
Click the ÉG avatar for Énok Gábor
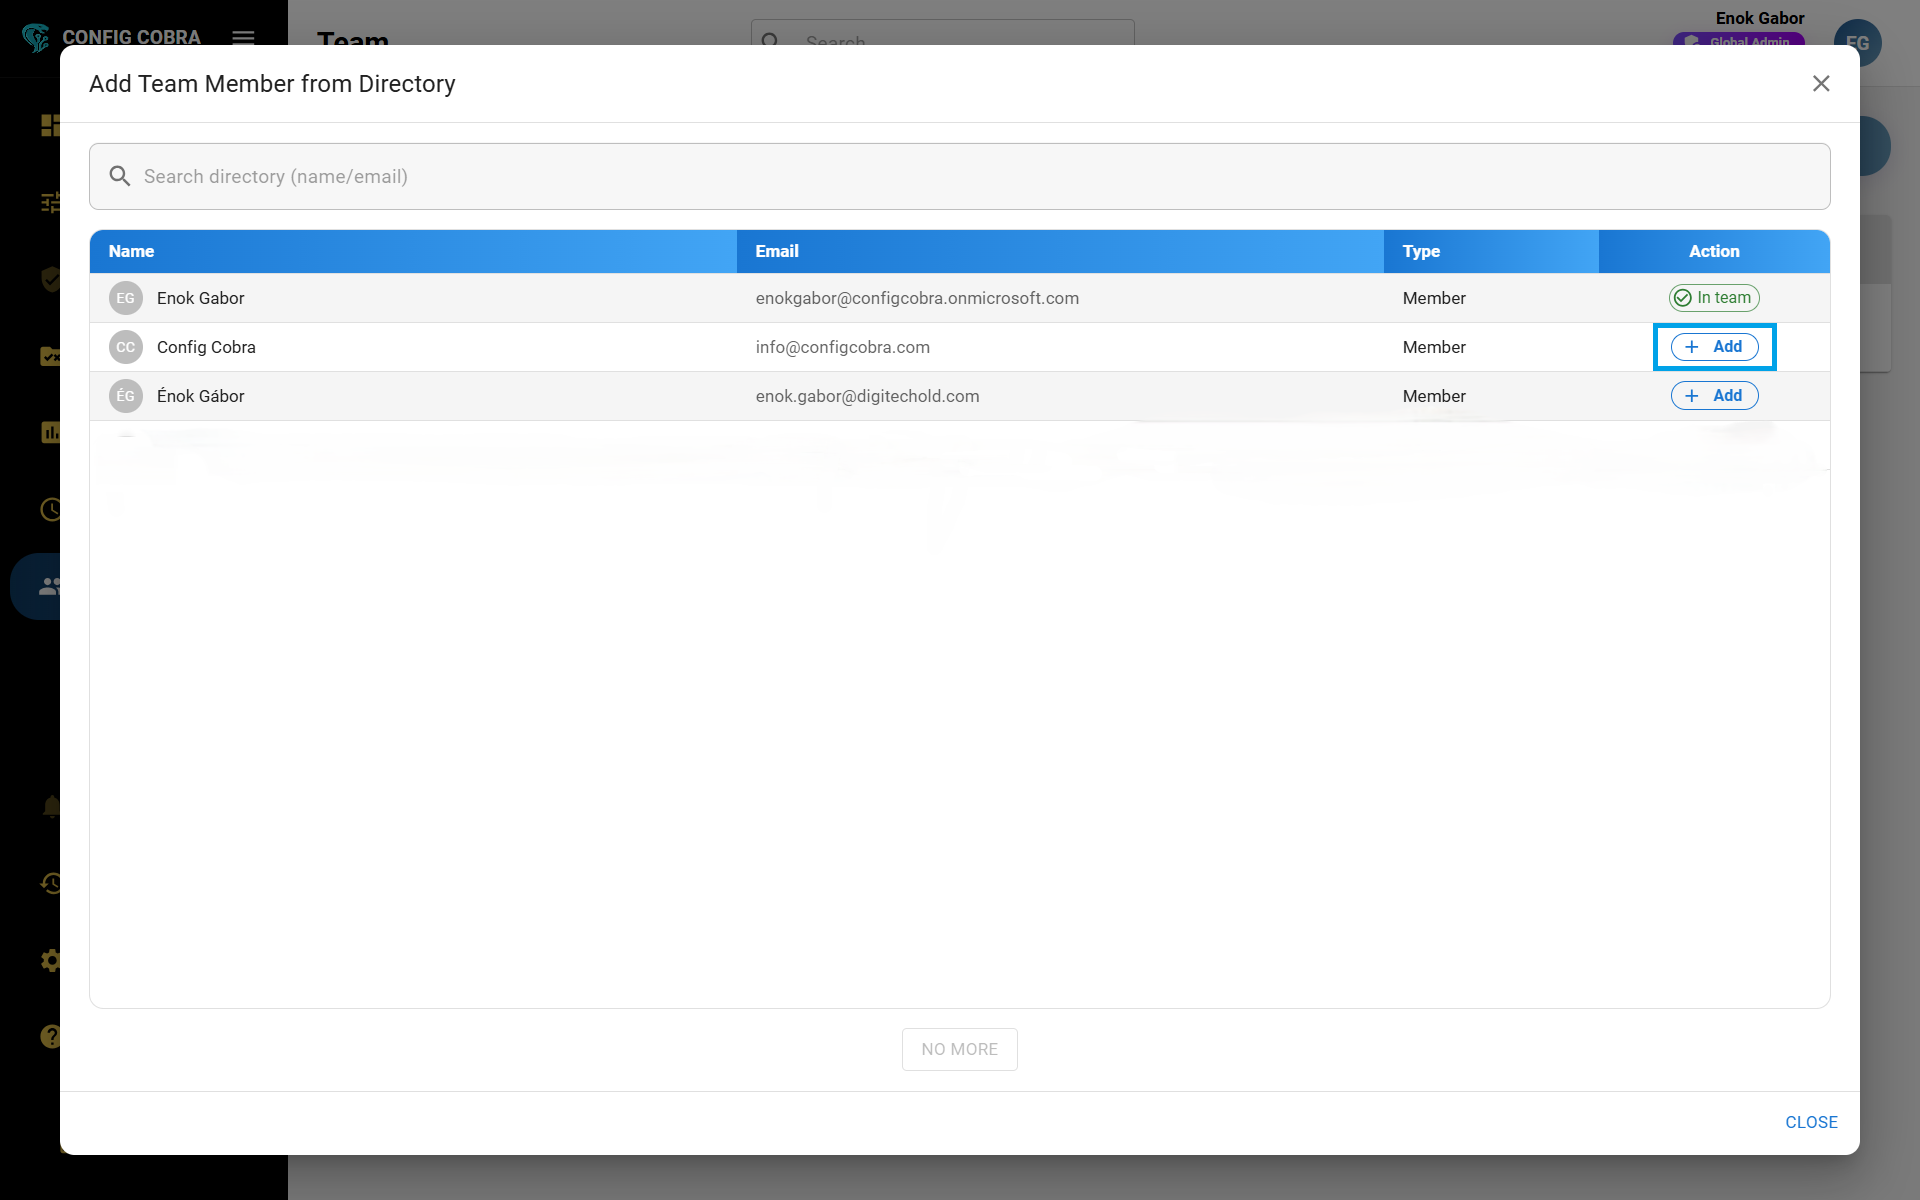(126, 396)
